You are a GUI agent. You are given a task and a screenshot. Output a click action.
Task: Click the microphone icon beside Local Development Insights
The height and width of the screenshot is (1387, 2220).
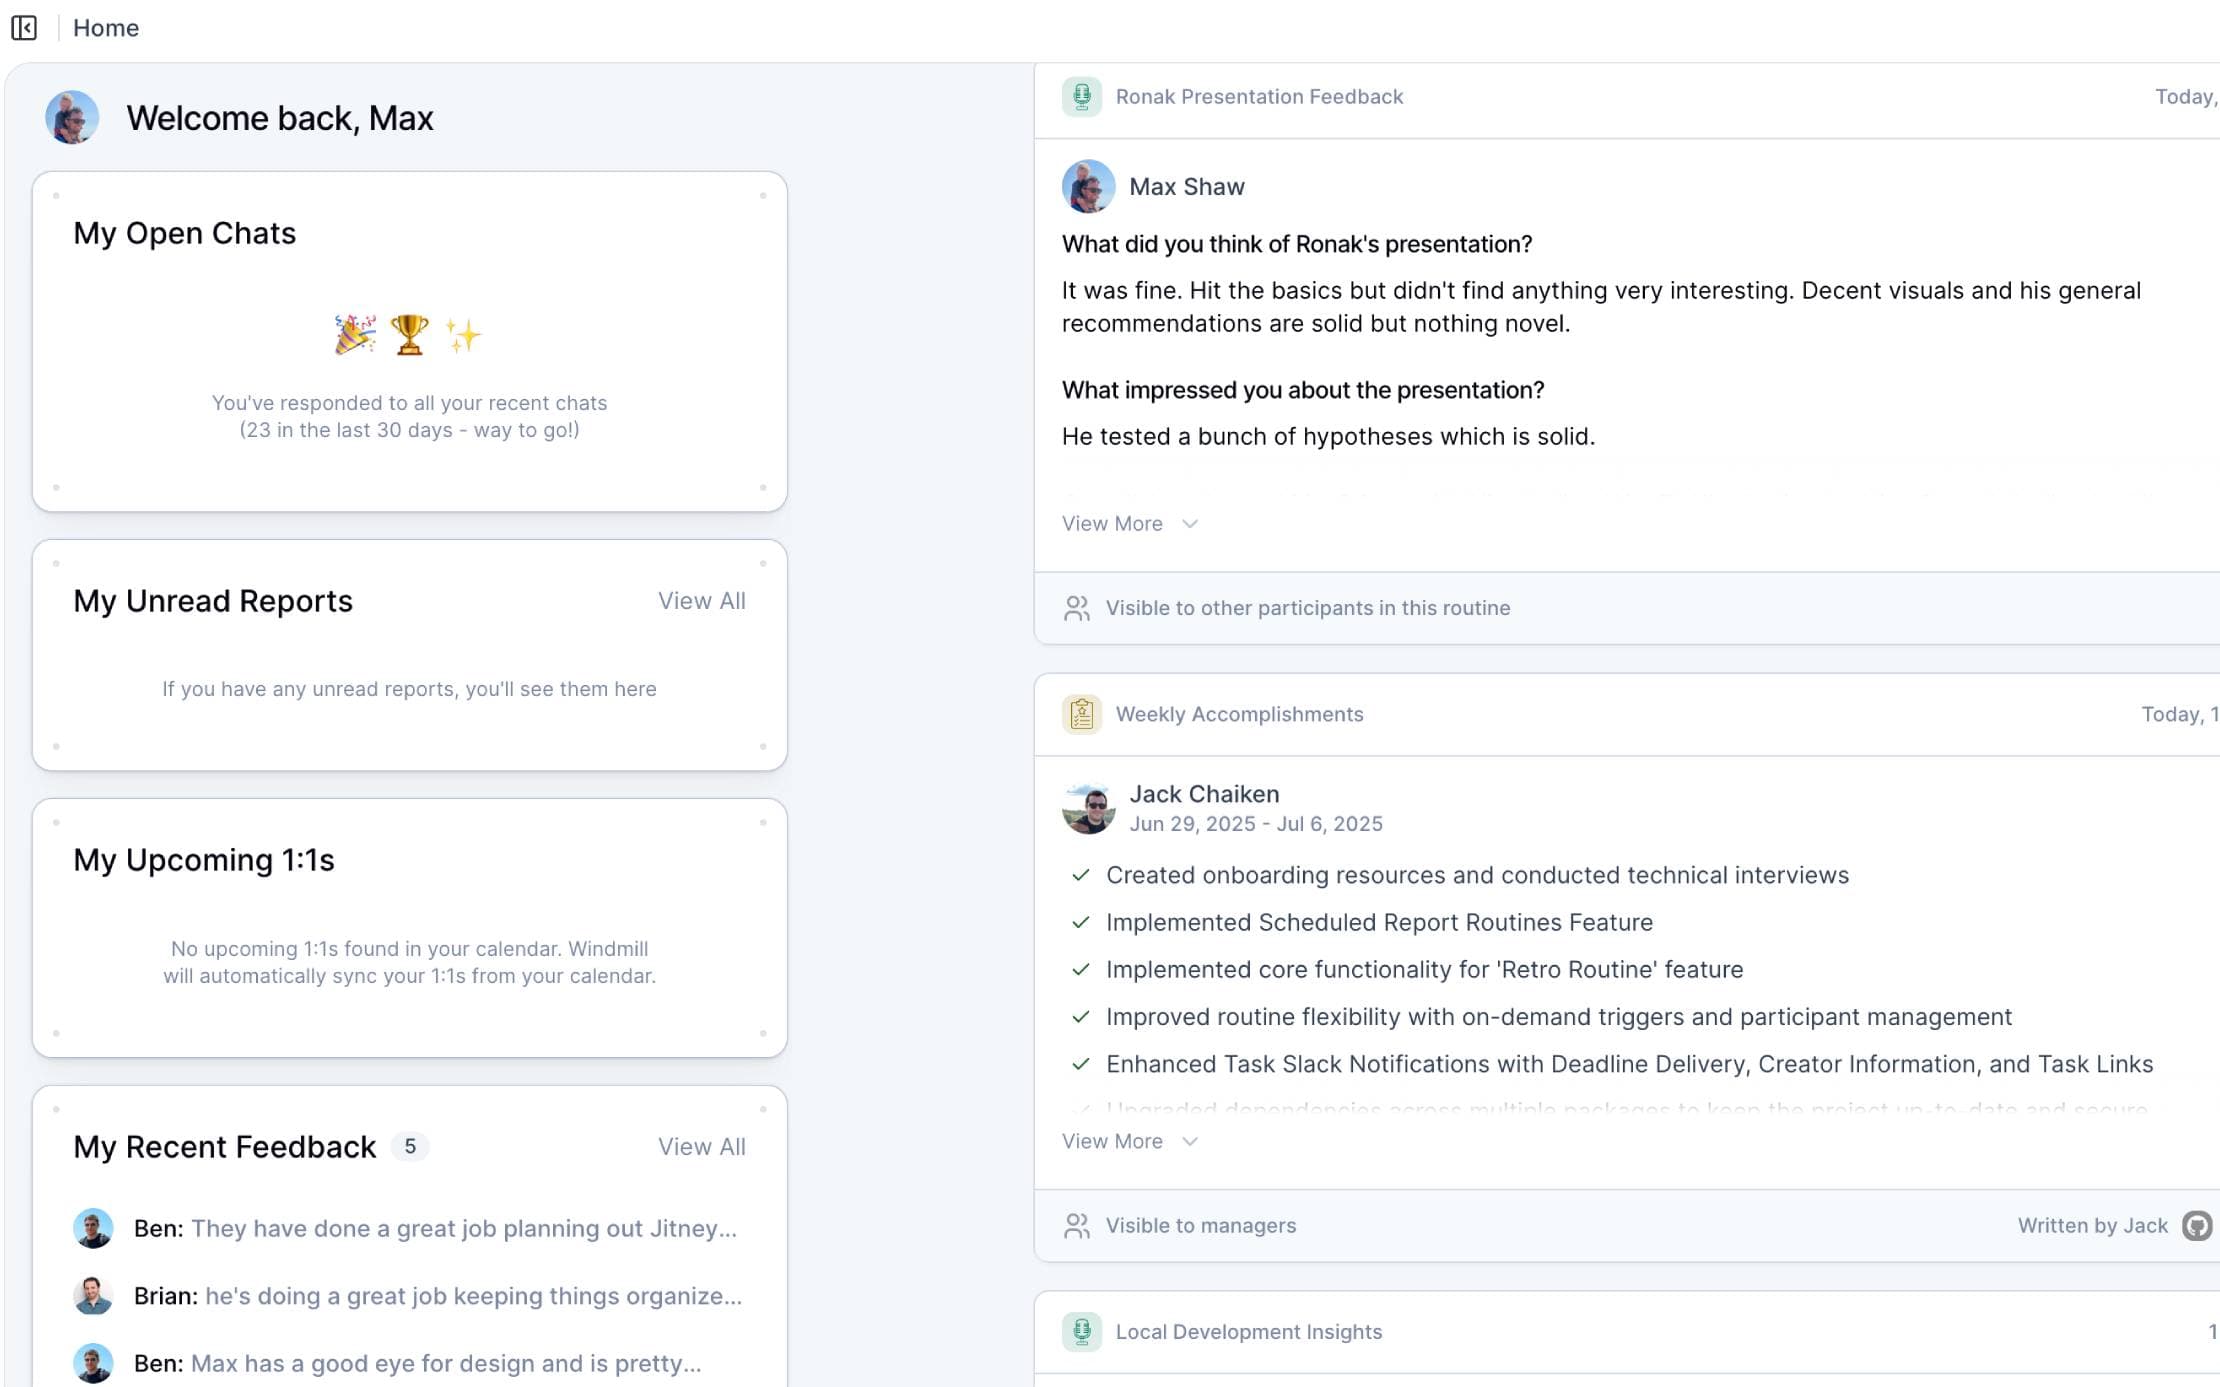point(1081,1332)
